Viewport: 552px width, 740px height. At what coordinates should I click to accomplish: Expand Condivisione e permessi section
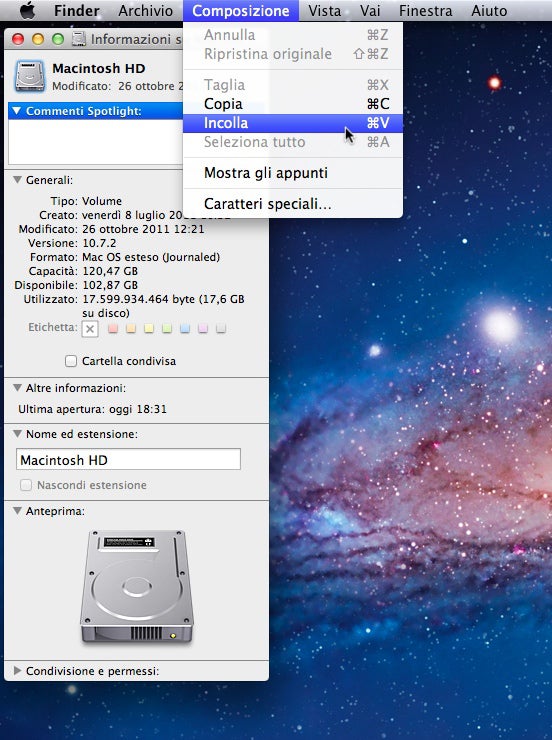[x=17, y=671]
